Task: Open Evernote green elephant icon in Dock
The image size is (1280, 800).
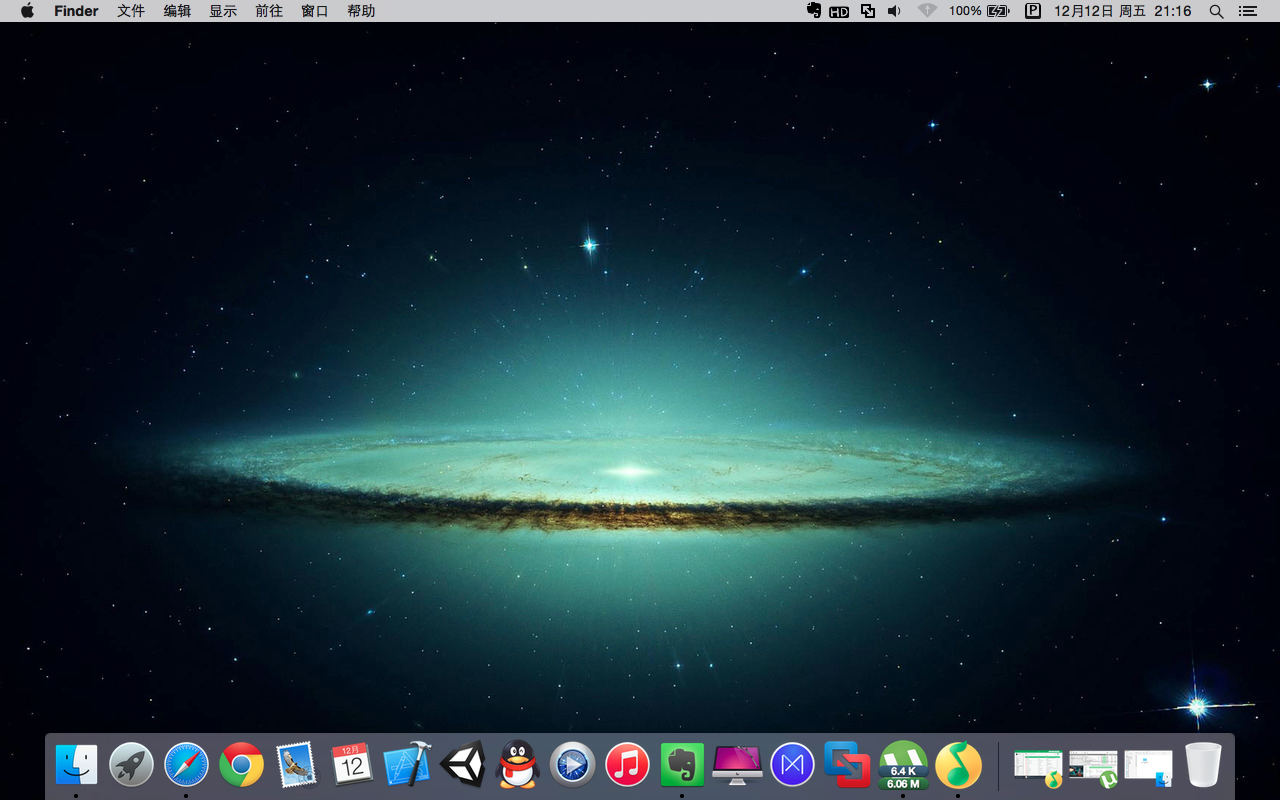Action: click(682, 765)
